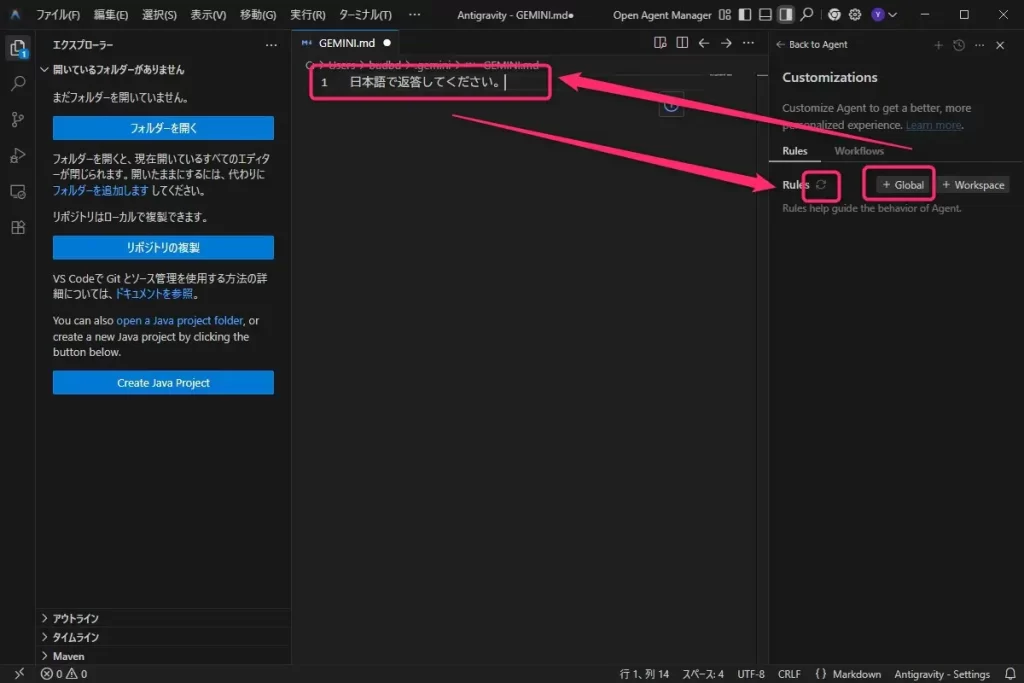Viewport: 1024px width, 683px height.
Task: Switch to the Workflows tab
Action: click(x=859, y=151)
